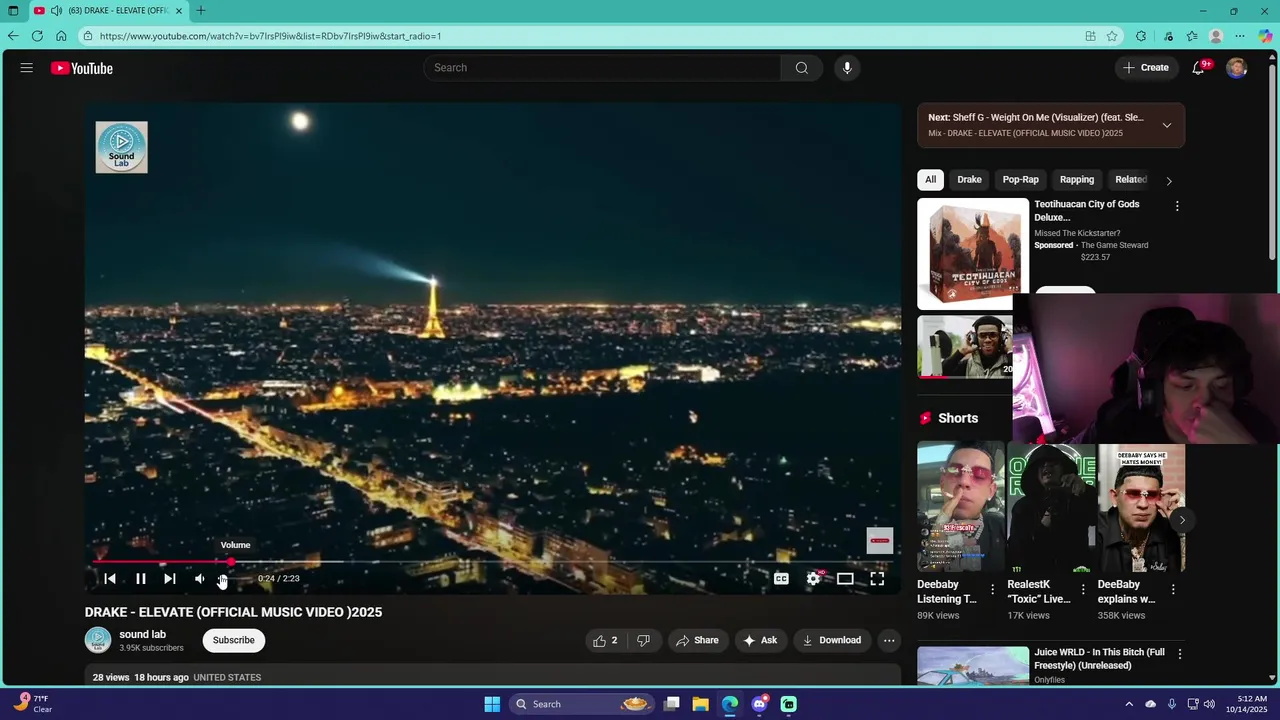Open browser settings and more menu
The image size is (1280, 720).
[1241, 36]
